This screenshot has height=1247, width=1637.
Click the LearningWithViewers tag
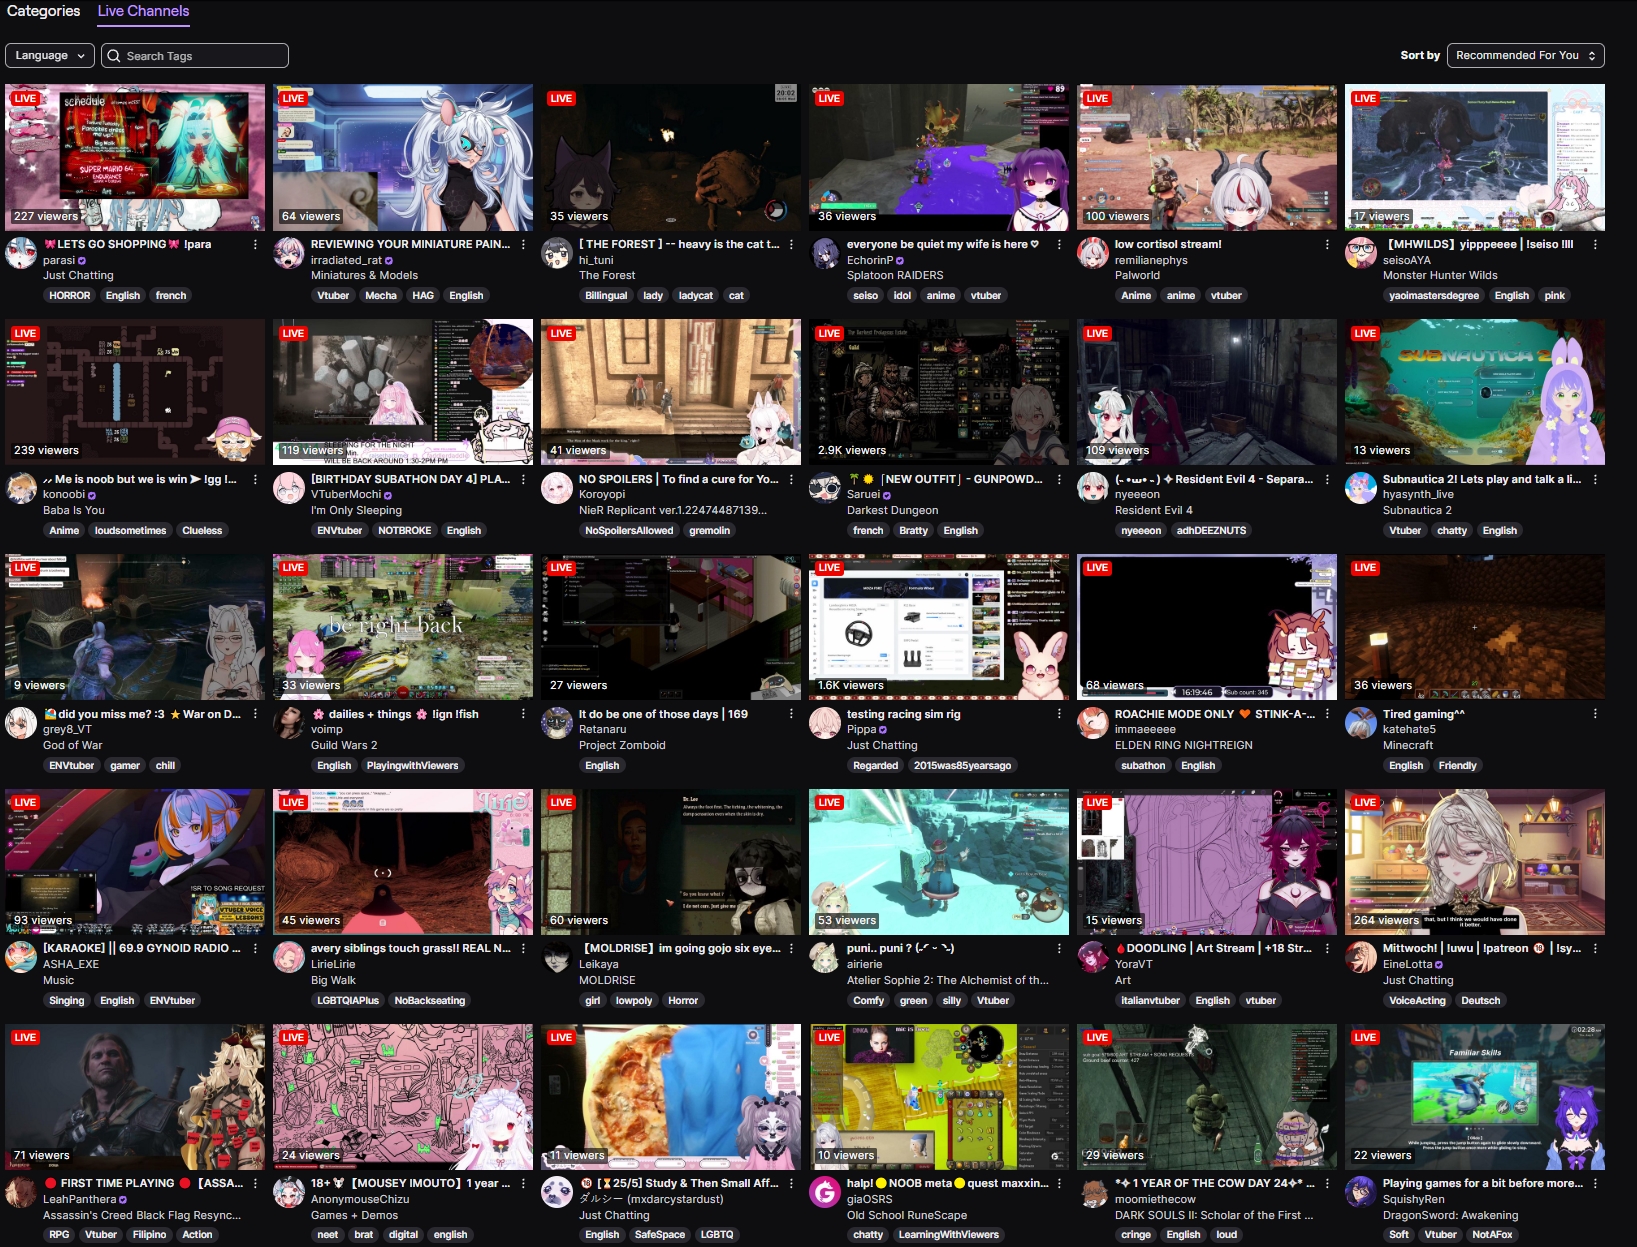point(948,1235)
